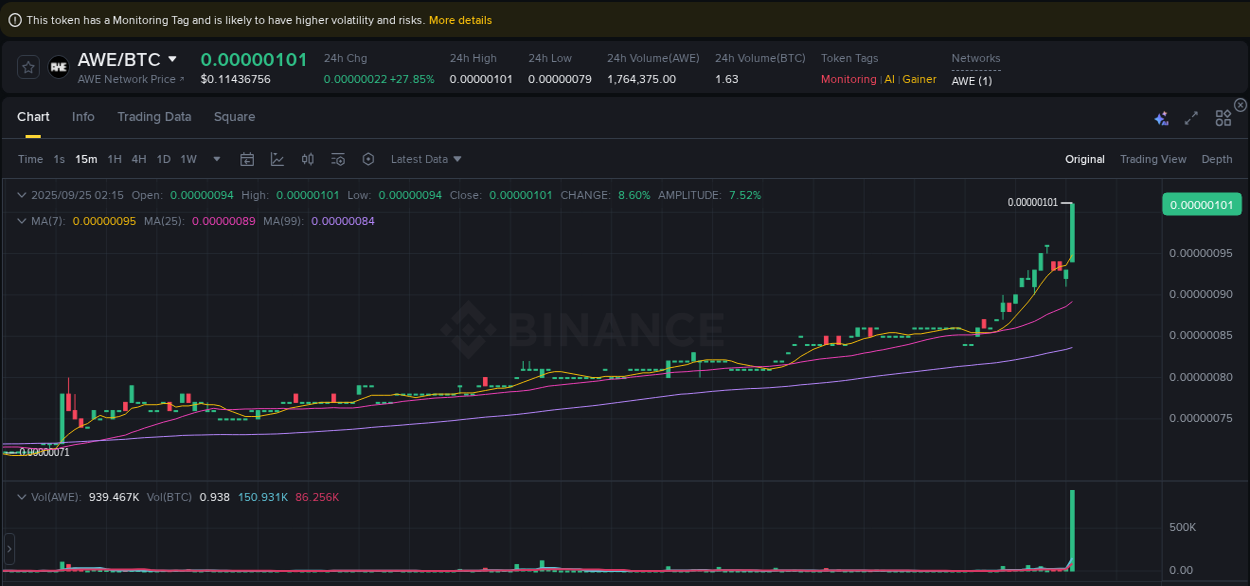Click the Gainer token tag

point(919,79)
